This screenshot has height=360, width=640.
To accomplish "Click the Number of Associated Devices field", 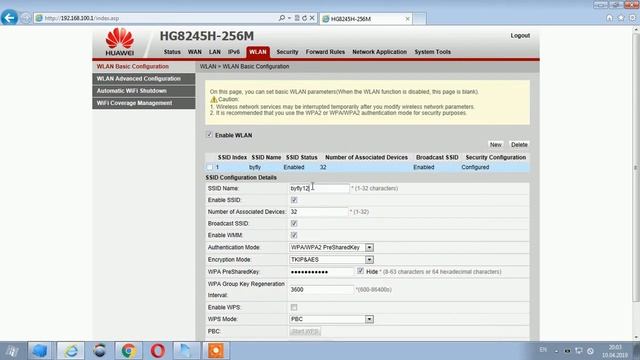I will (318, 212).
